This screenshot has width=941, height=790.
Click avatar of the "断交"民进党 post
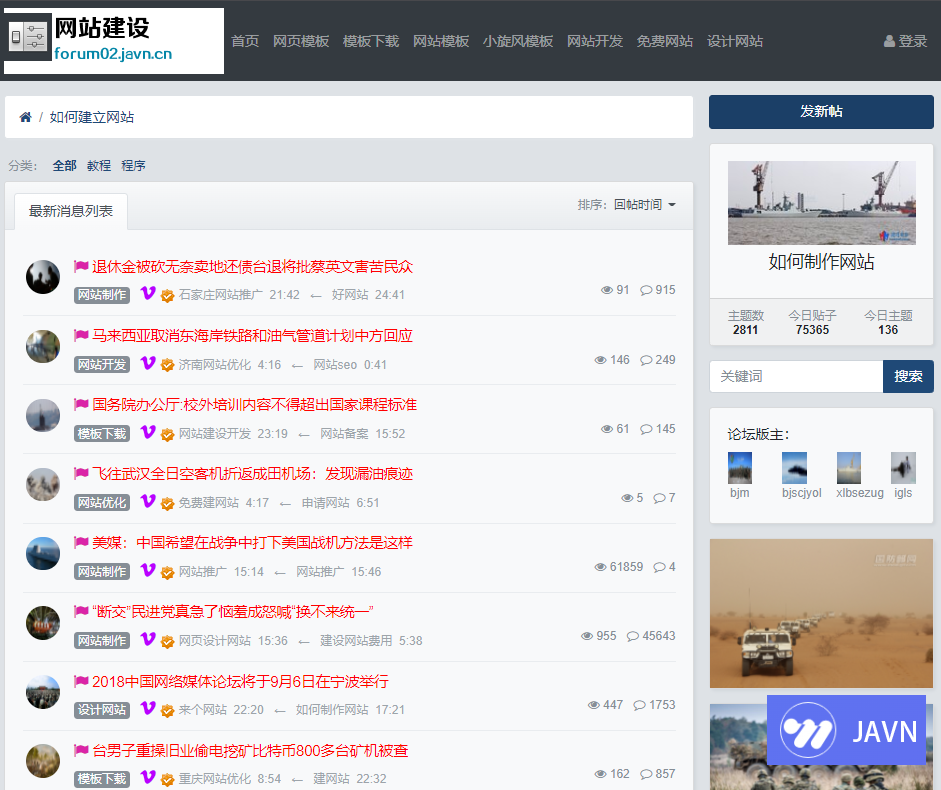point(43,623)
